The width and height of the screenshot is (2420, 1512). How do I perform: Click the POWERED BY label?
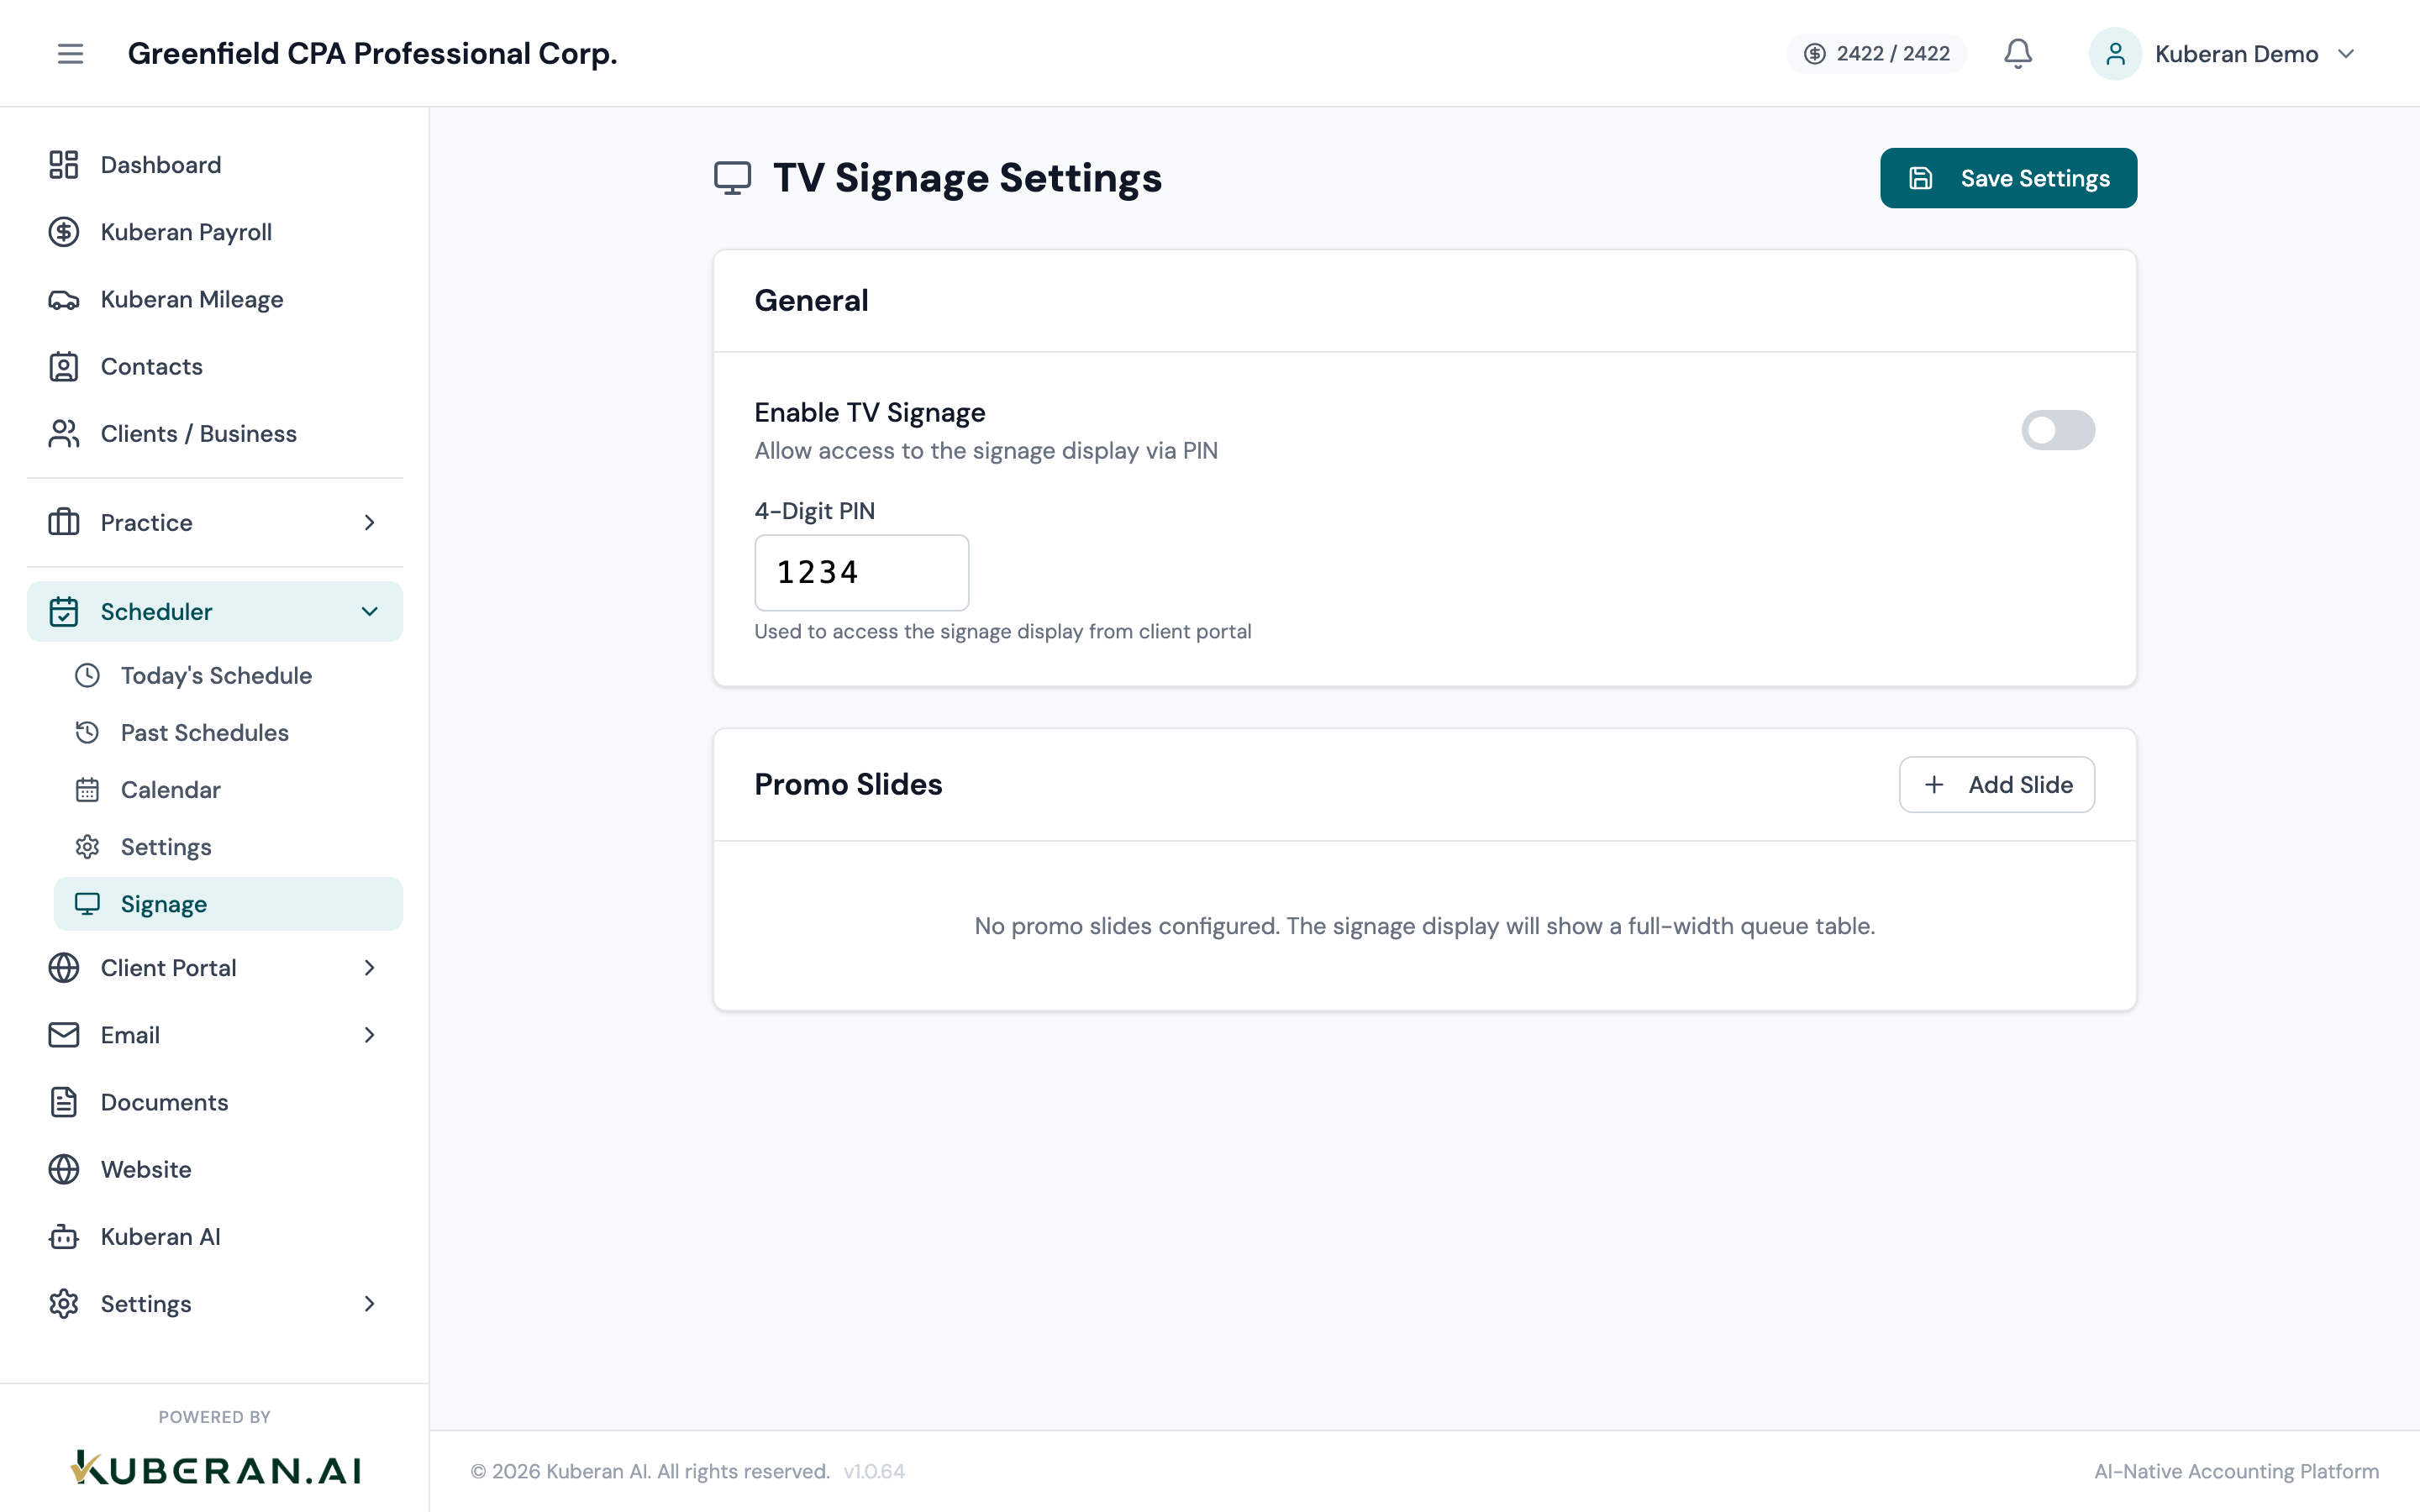click(215, 1417)
